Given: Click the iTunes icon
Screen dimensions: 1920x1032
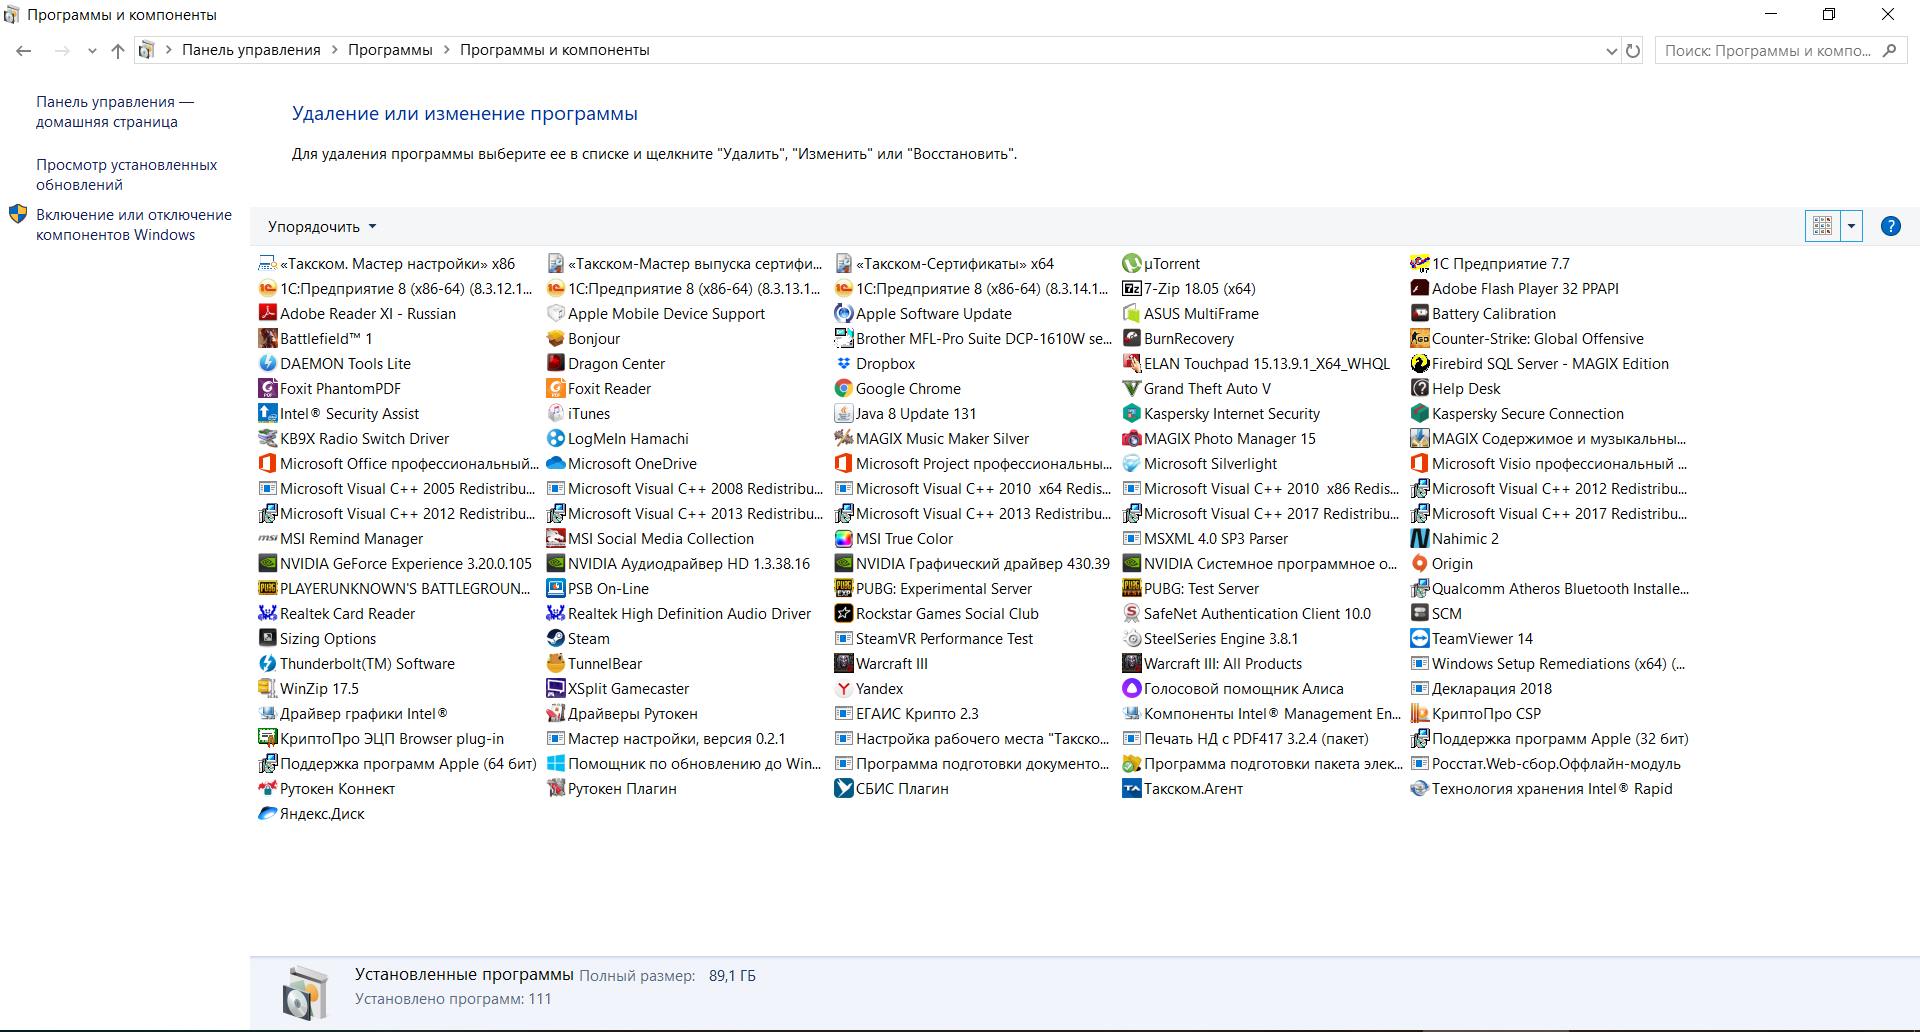Looking at the screenshot, I should [556, 414].
